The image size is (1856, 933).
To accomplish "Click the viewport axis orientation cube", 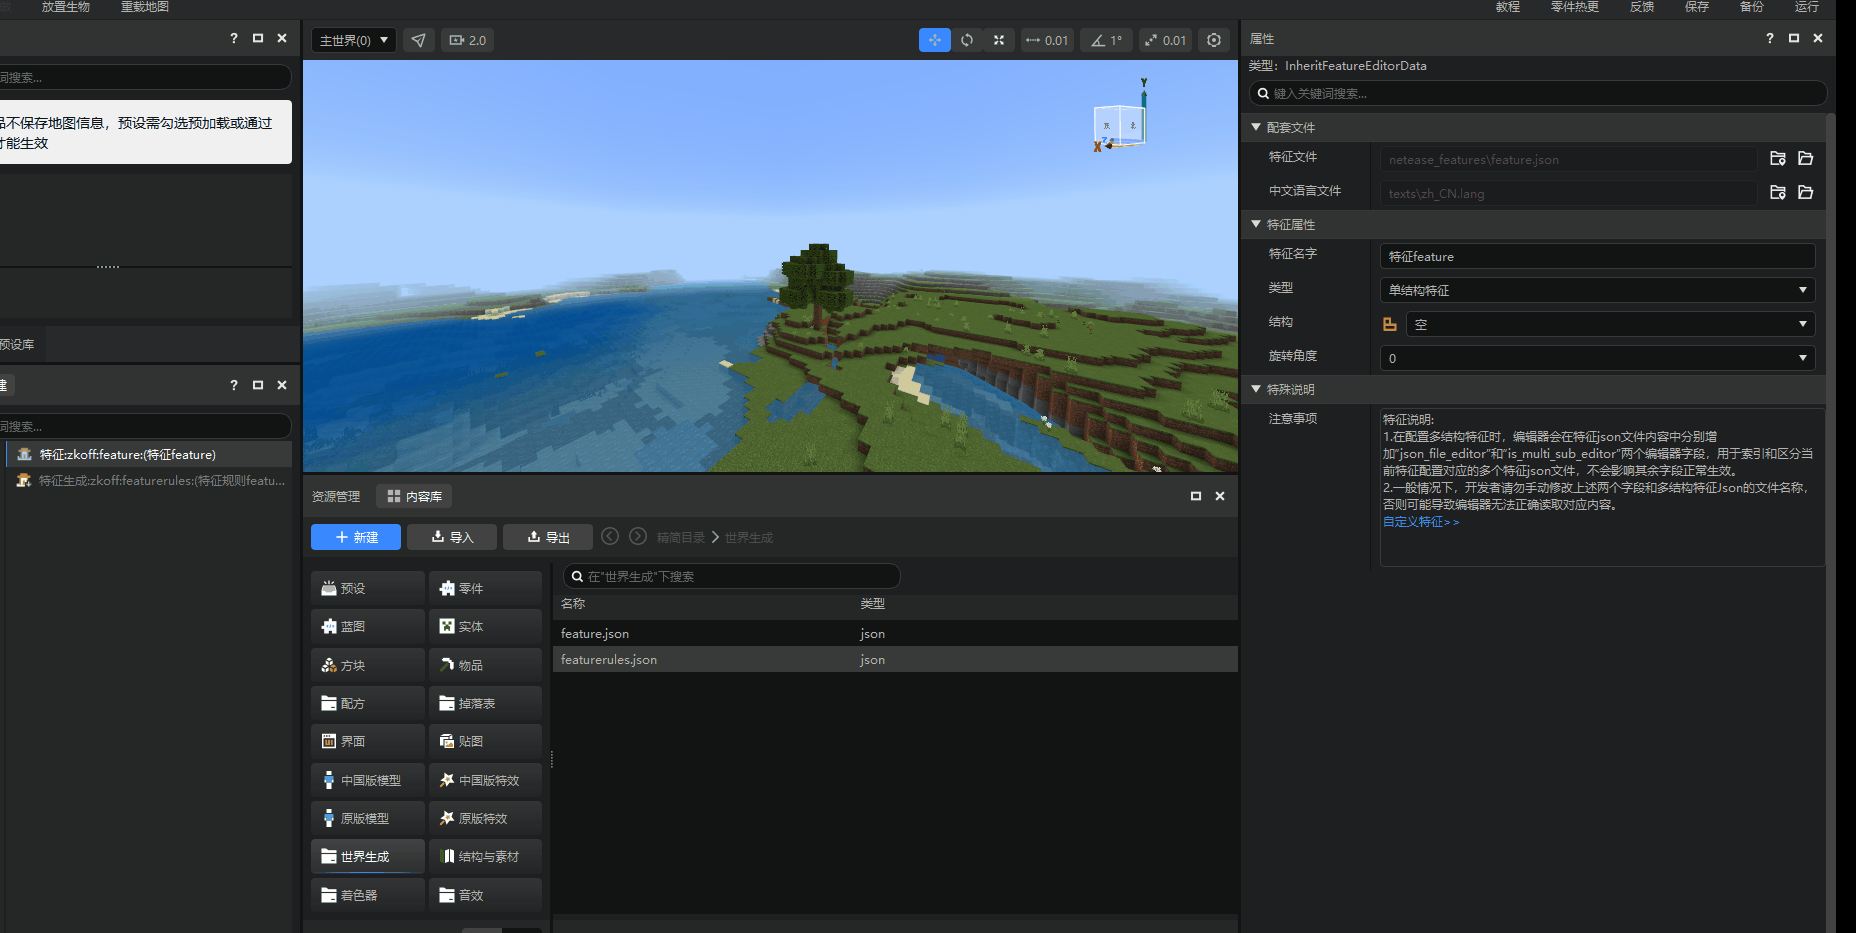I will [x=1120, y=125].
